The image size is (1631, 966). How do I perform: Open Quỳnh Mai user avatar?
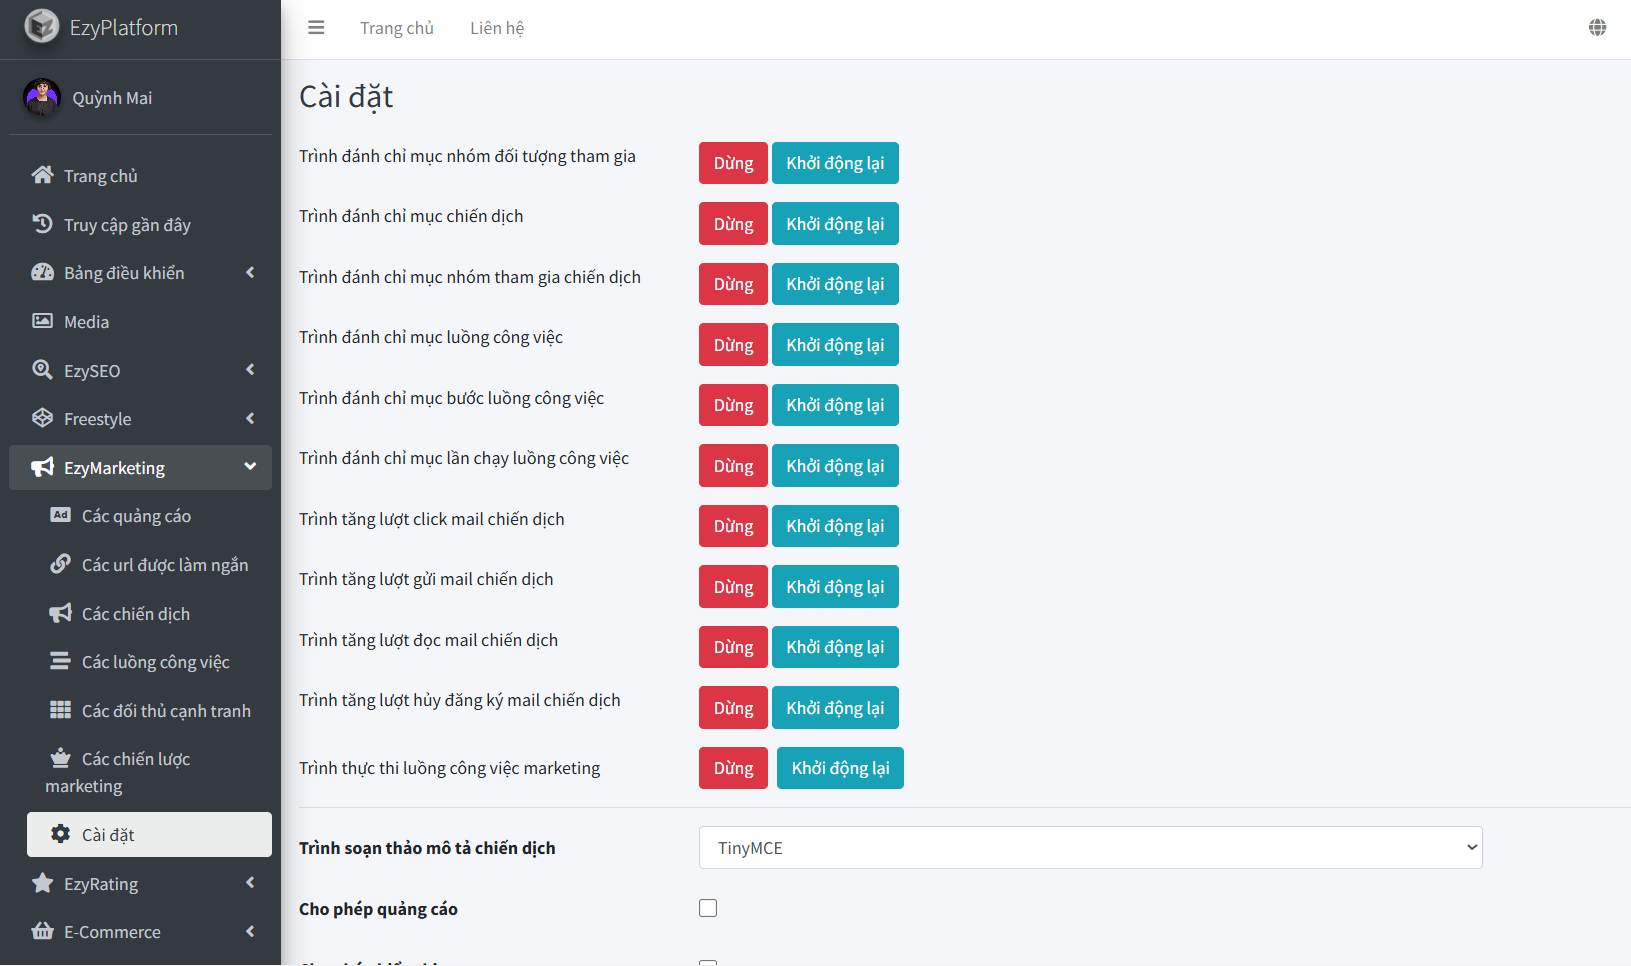pyautogui.click(x=42, y=97)
